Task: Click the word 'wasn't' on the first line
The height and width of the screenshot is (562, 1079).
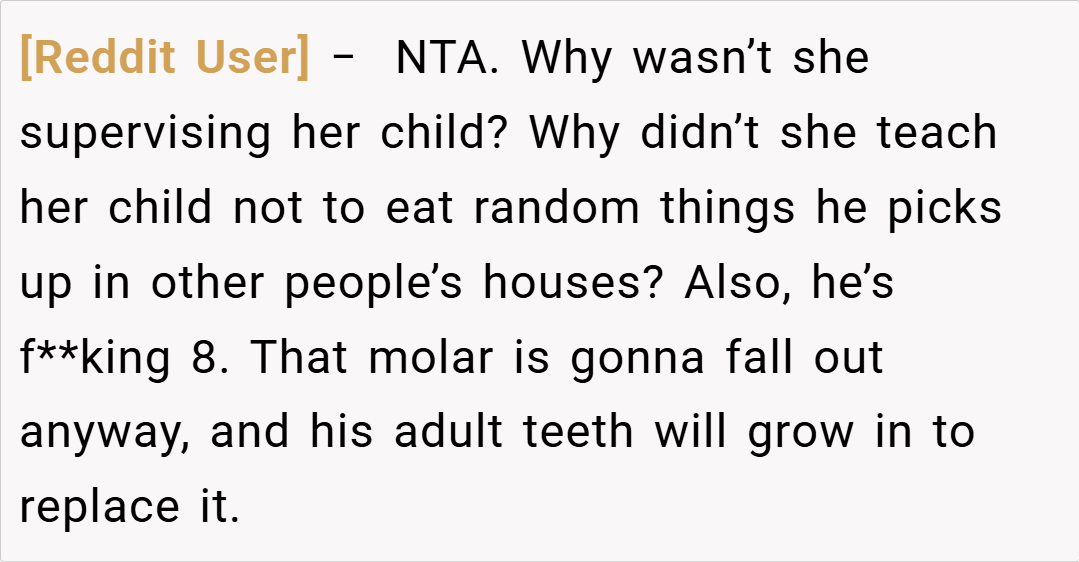Action: (705, 59)
